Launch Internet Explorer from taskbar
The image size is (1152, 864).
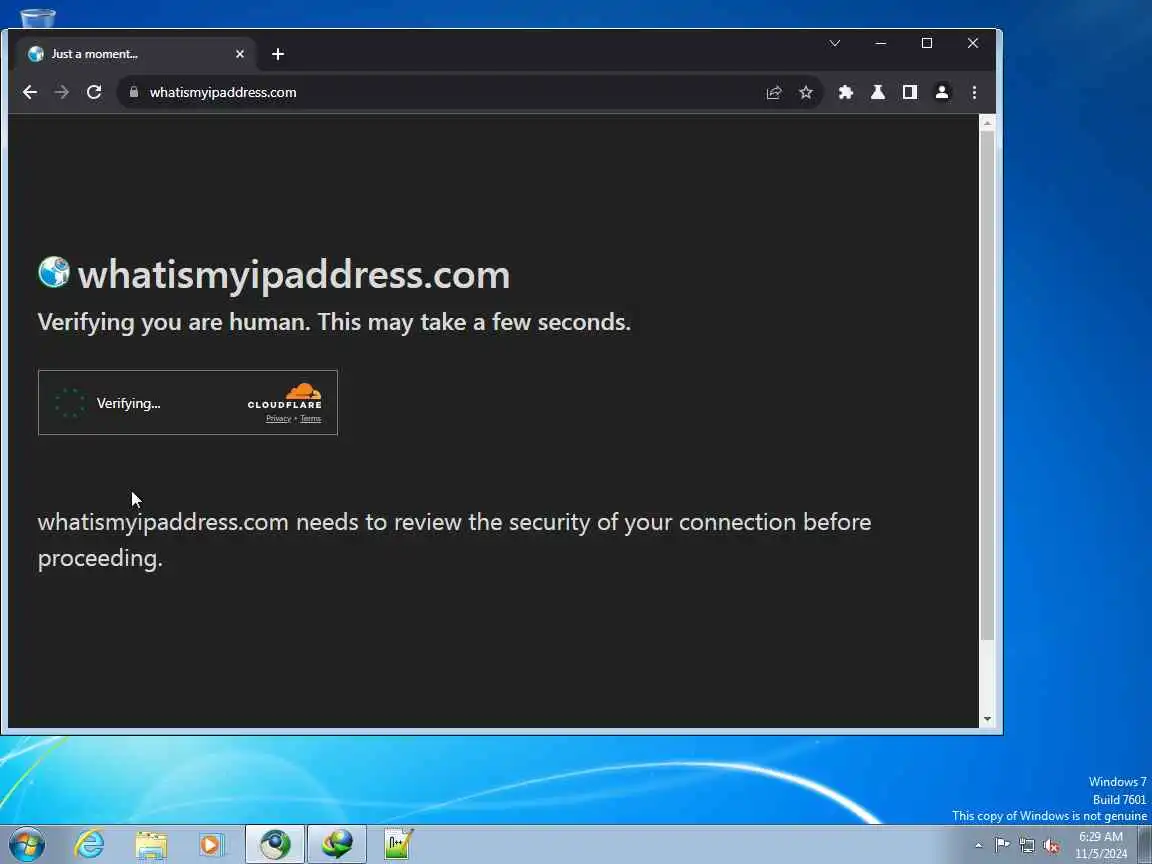tap(90, 844)
